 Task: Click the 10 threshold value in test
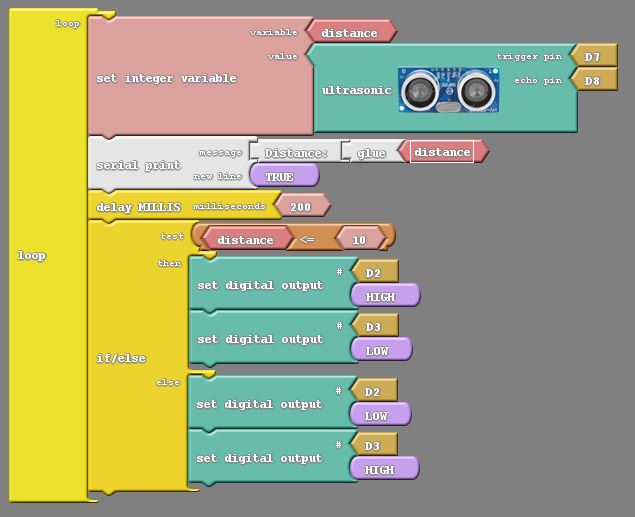point(359,240)
